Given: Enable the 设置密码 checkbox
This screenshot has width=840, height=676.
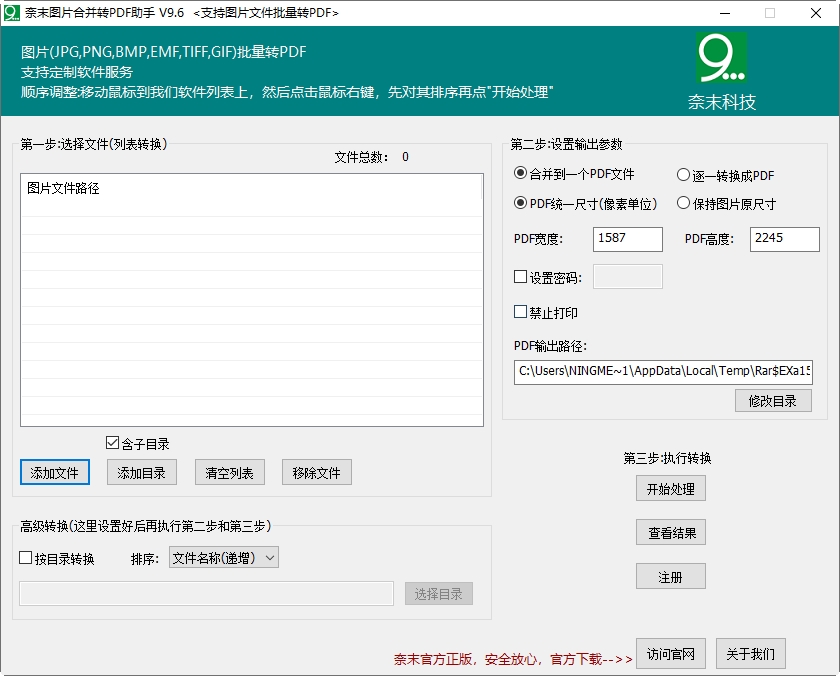Looking at the screenshot, I should click(x=520, y=277).
